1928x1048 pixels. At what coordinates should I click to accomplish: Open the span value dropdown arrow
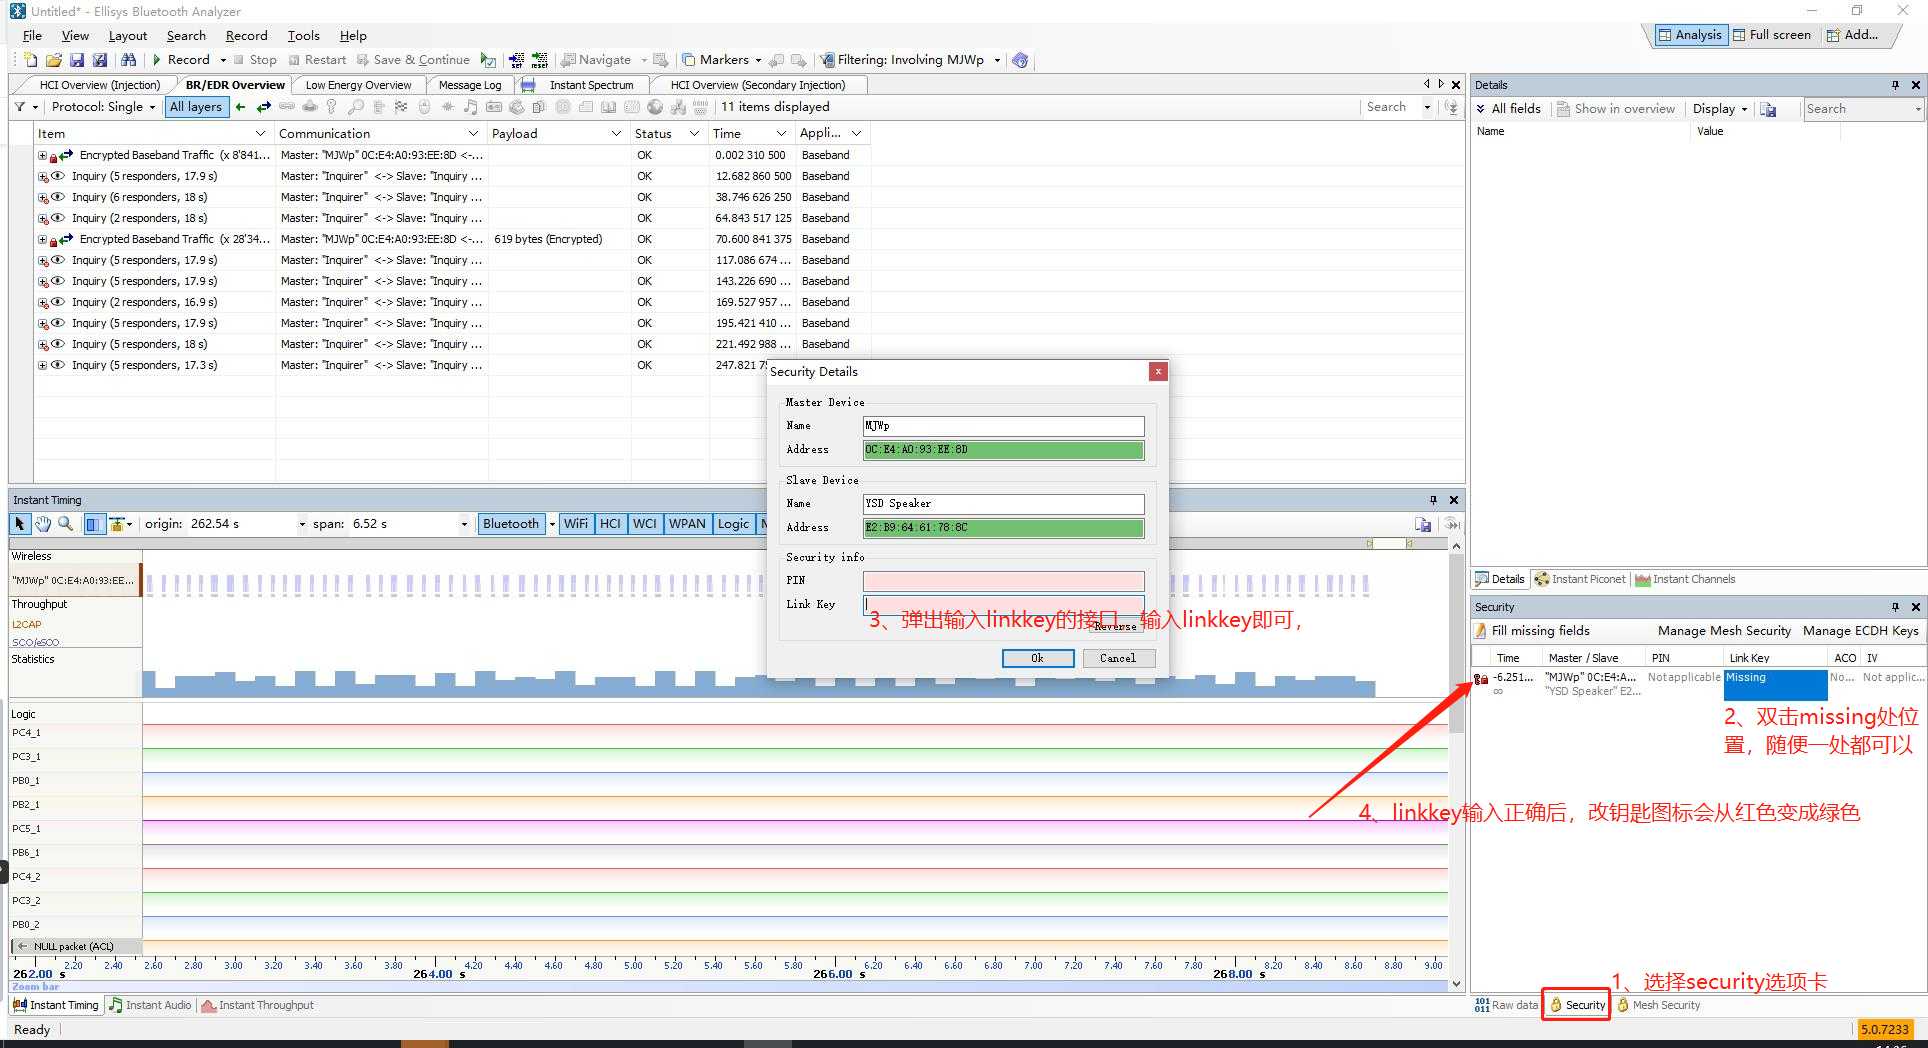(x=464, y=524)
